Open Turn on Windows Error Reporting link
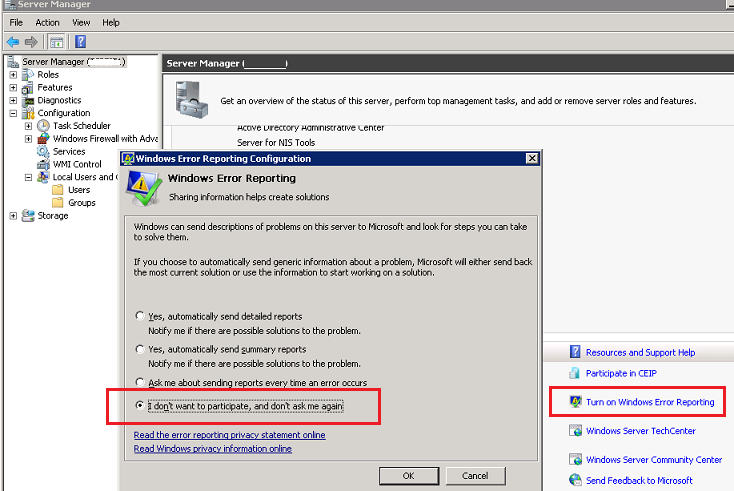734x491 pixels. pos(650,402)
